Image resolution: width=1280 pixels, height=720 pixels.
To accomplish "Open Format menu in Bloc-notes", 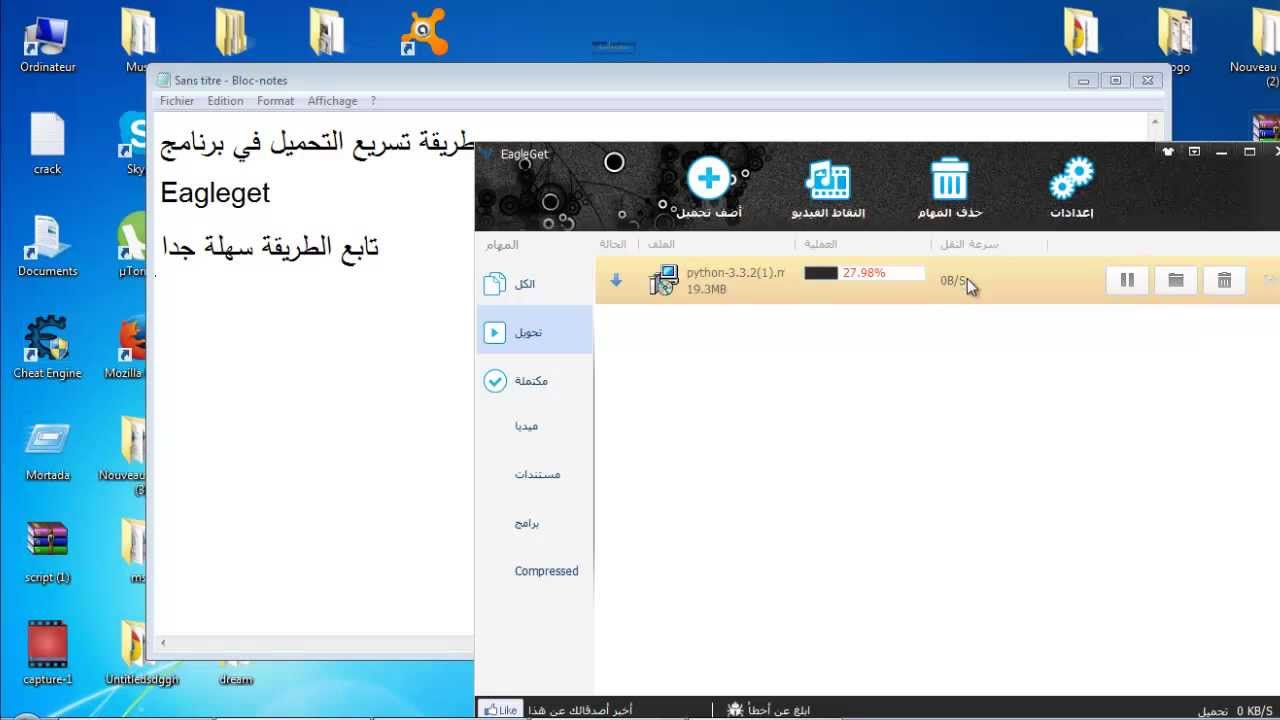I will [275, 101].
